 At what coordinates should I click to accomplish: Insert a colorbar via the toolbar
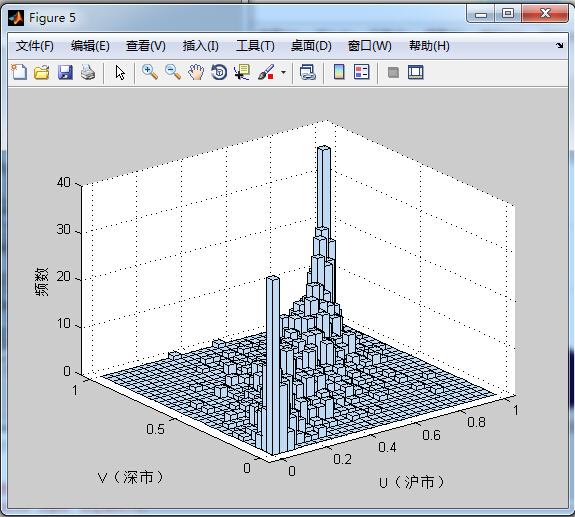(339, 72)
